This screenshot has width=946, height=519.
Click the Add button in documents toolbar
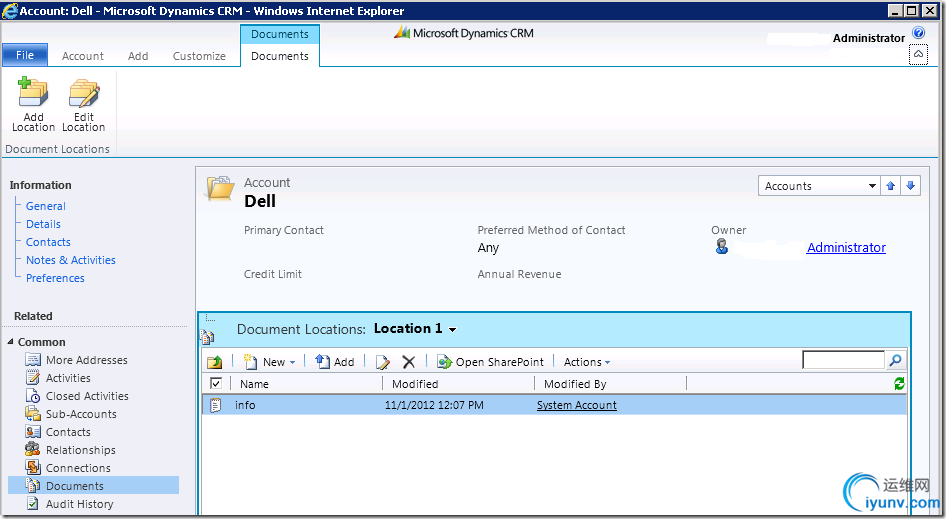pos(335,361)
